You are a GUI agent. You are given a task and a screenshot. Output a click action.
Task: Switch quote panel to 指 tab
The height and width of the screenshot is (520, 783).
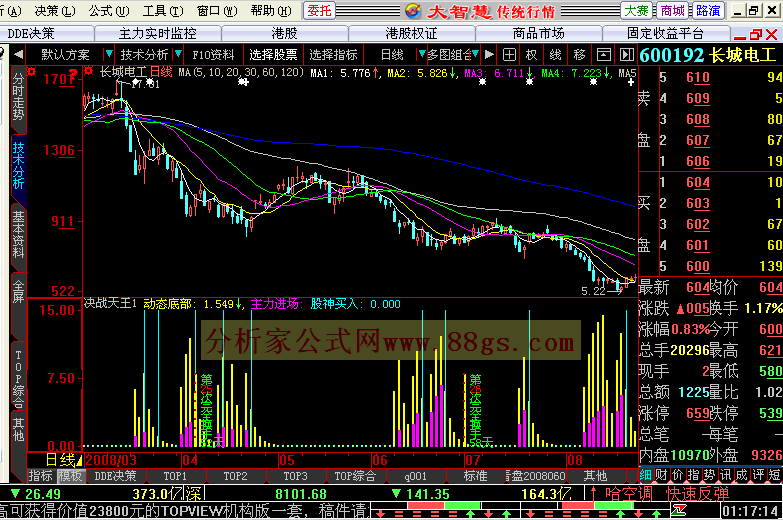coord(694,475)
